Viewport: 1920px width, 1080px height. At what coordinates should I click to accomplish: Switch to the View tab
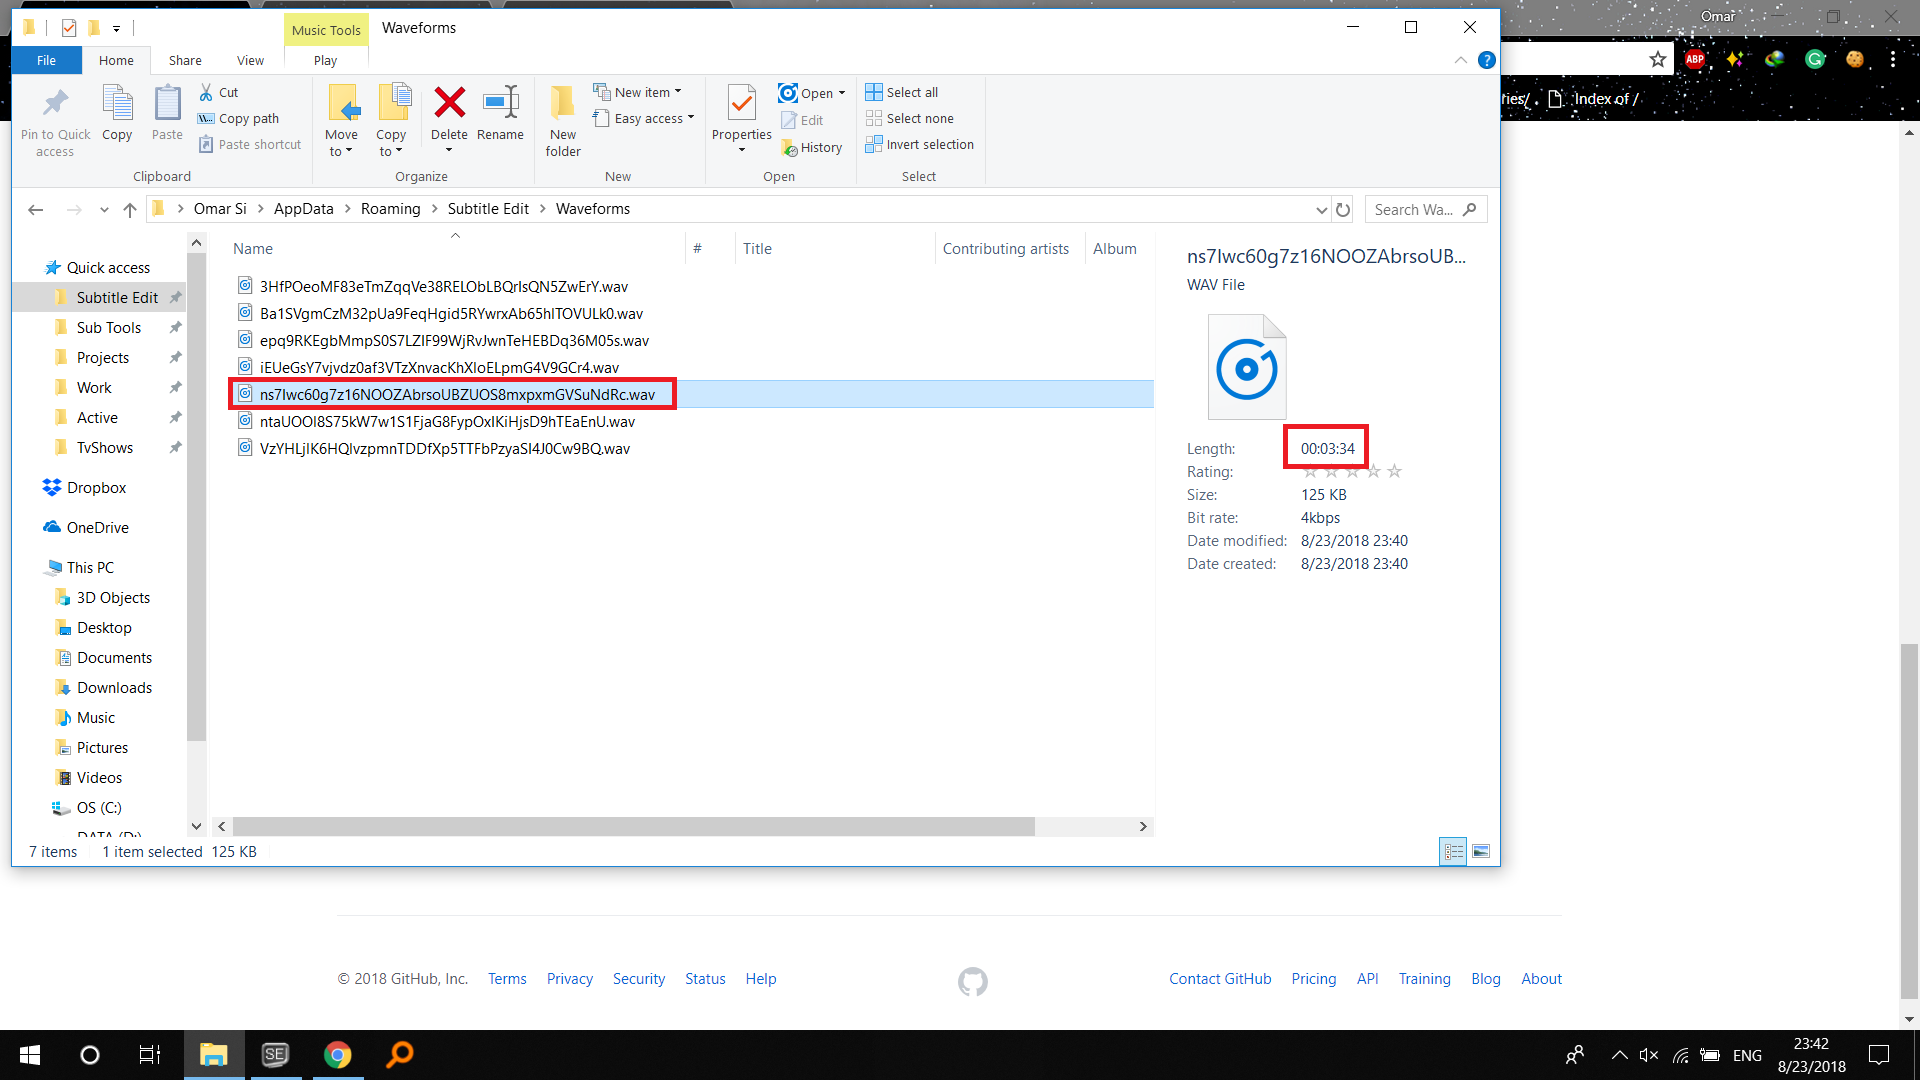point(250,60)
